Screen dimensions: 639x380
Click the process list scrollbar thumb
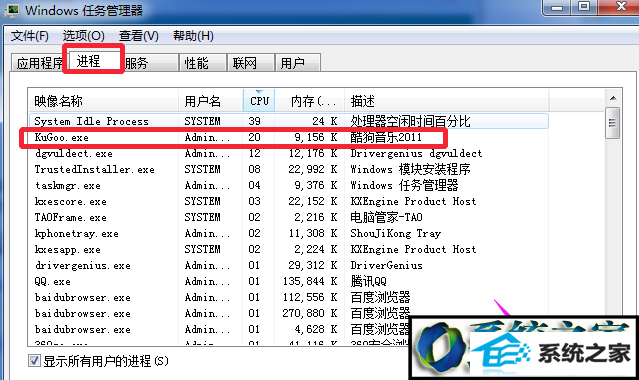[x=613, y=123]
